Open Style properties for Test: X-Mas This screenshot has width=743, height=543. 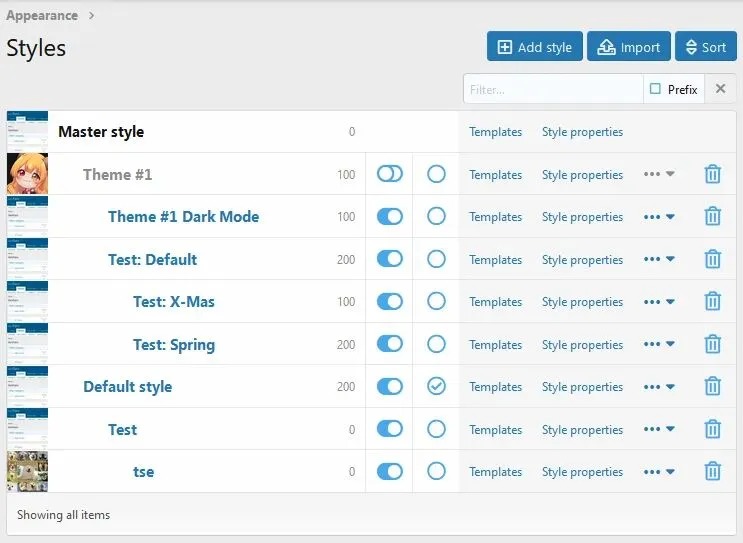point(582,302)
